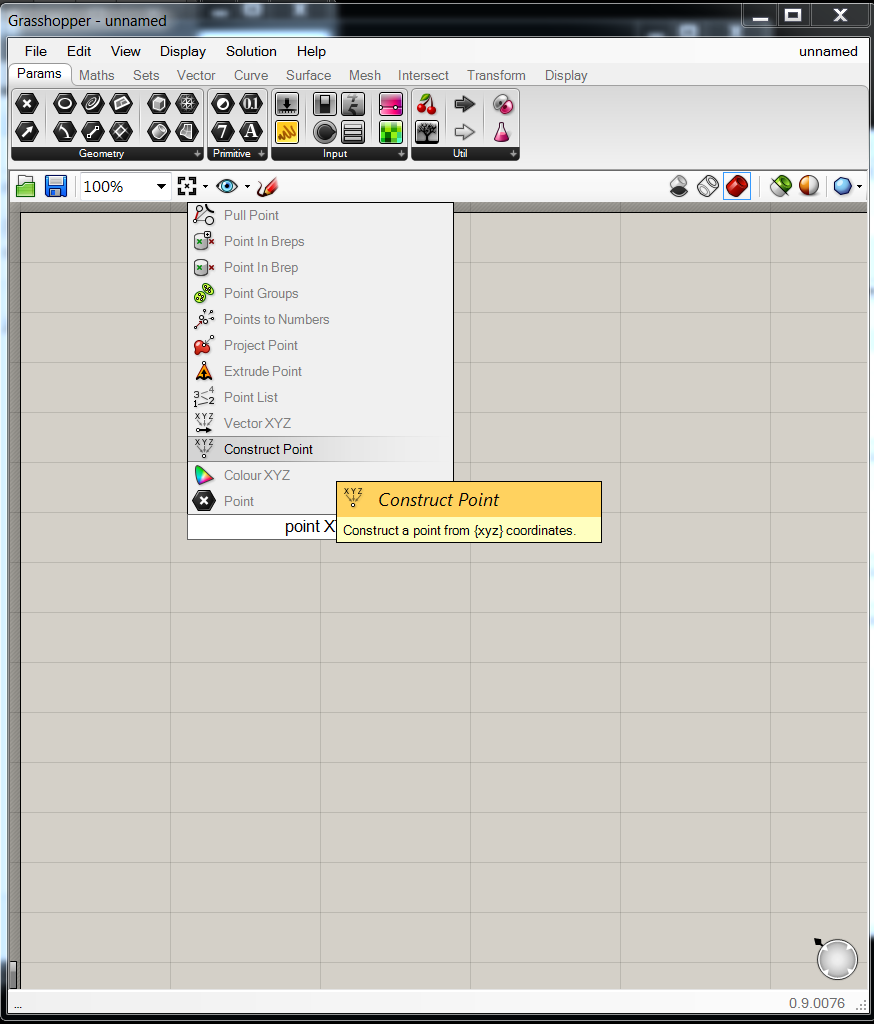Screen dimensions: 874x1024
Task: Expand the Geometry panel
Action: 197,153
